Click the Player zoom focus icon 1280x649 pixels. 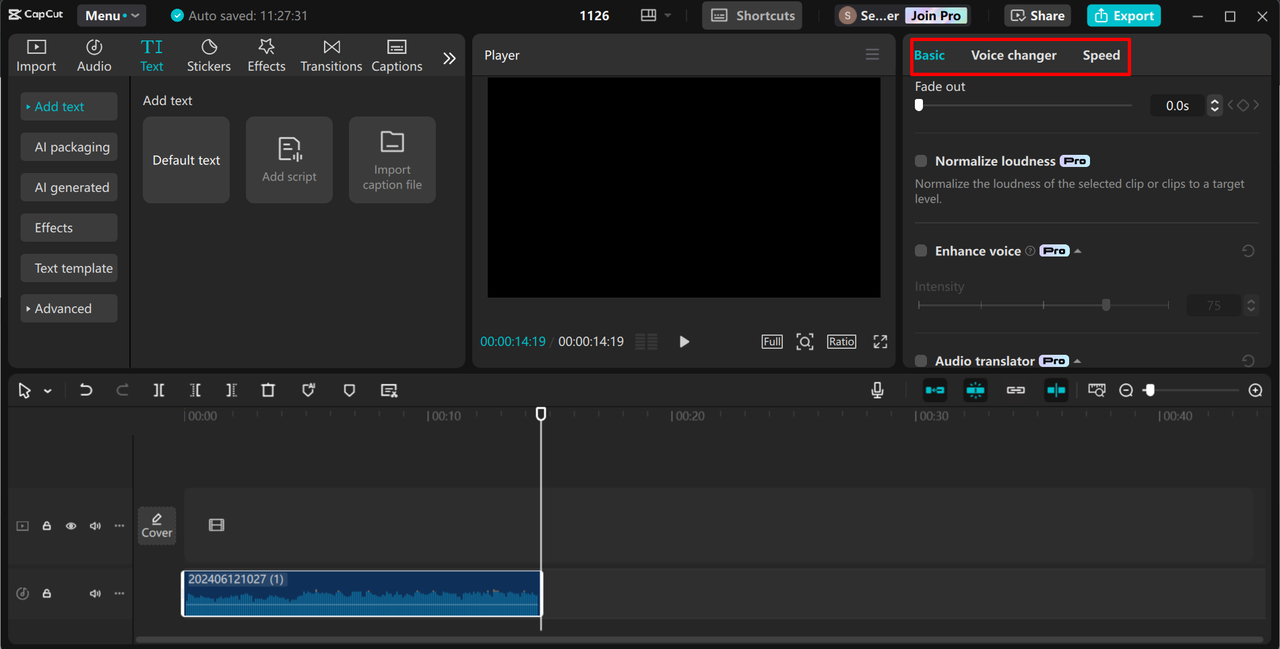pos(805,342)
